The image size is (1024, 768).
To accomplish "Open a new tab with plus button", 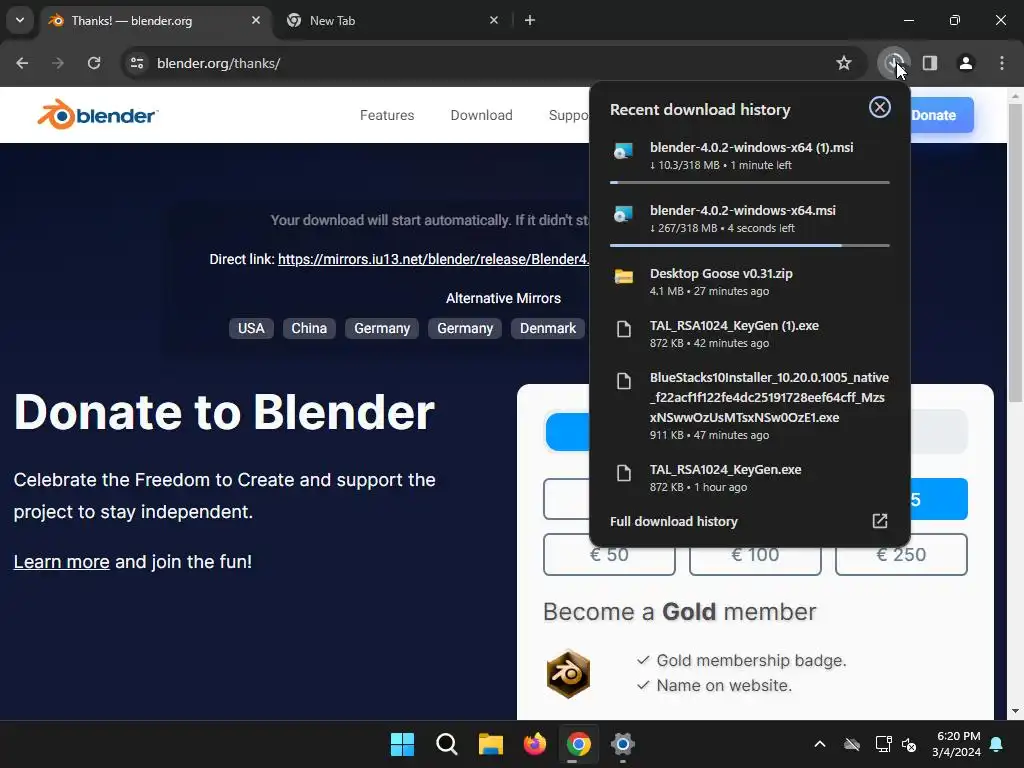I will pyautogui.click(x=530, y=20).
